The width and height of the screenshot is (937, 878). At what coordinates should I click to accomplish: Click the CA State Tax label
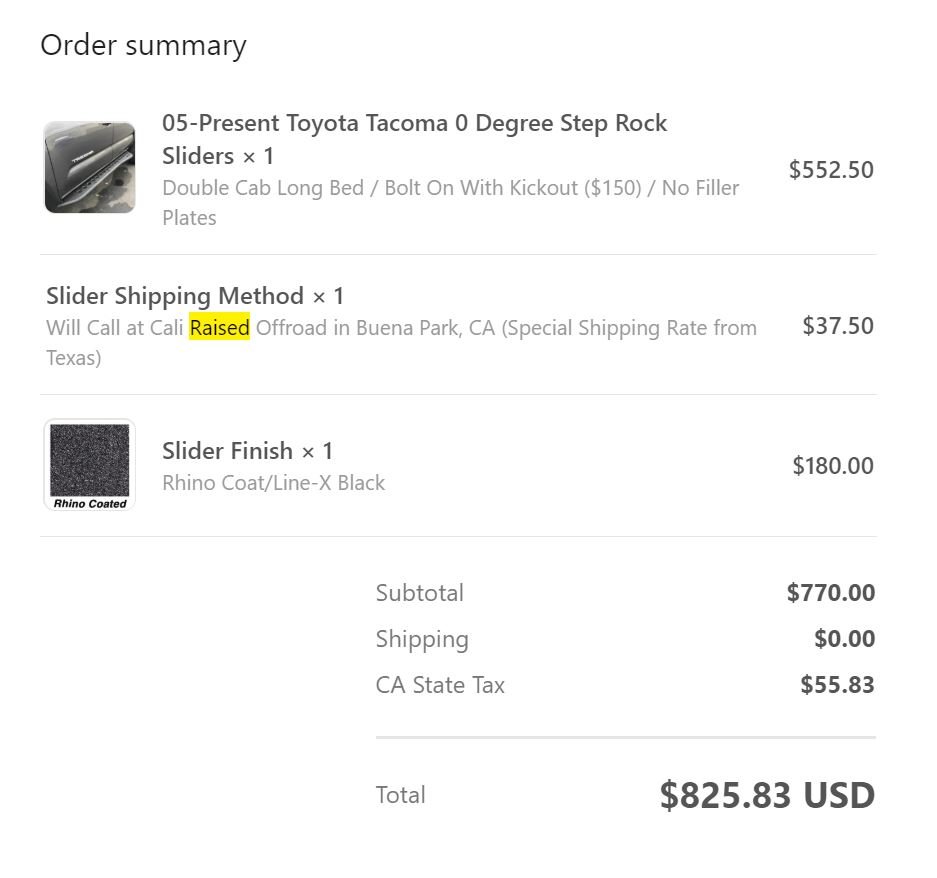coord(440,685)
